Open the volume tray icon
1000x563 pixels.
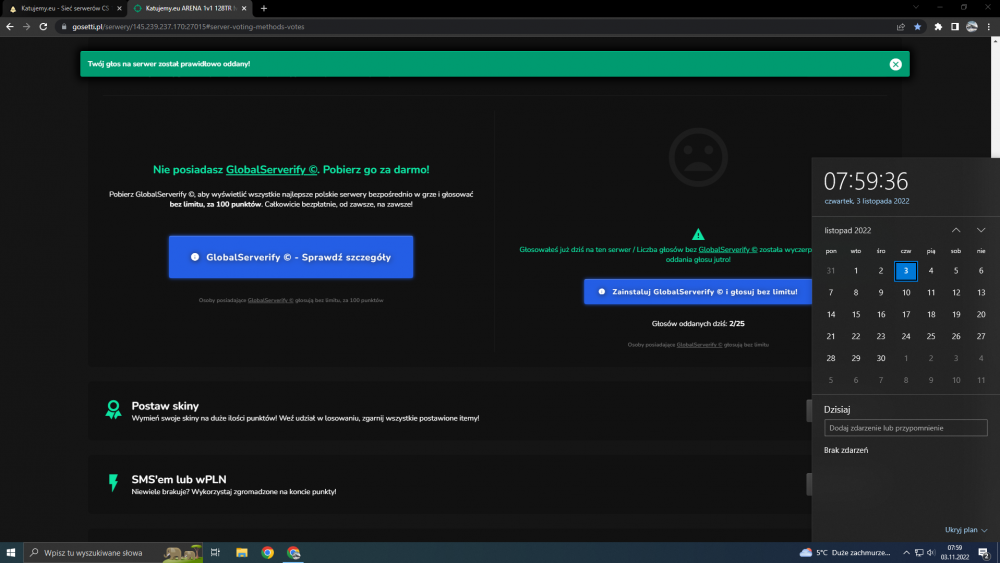coord(931,553)
